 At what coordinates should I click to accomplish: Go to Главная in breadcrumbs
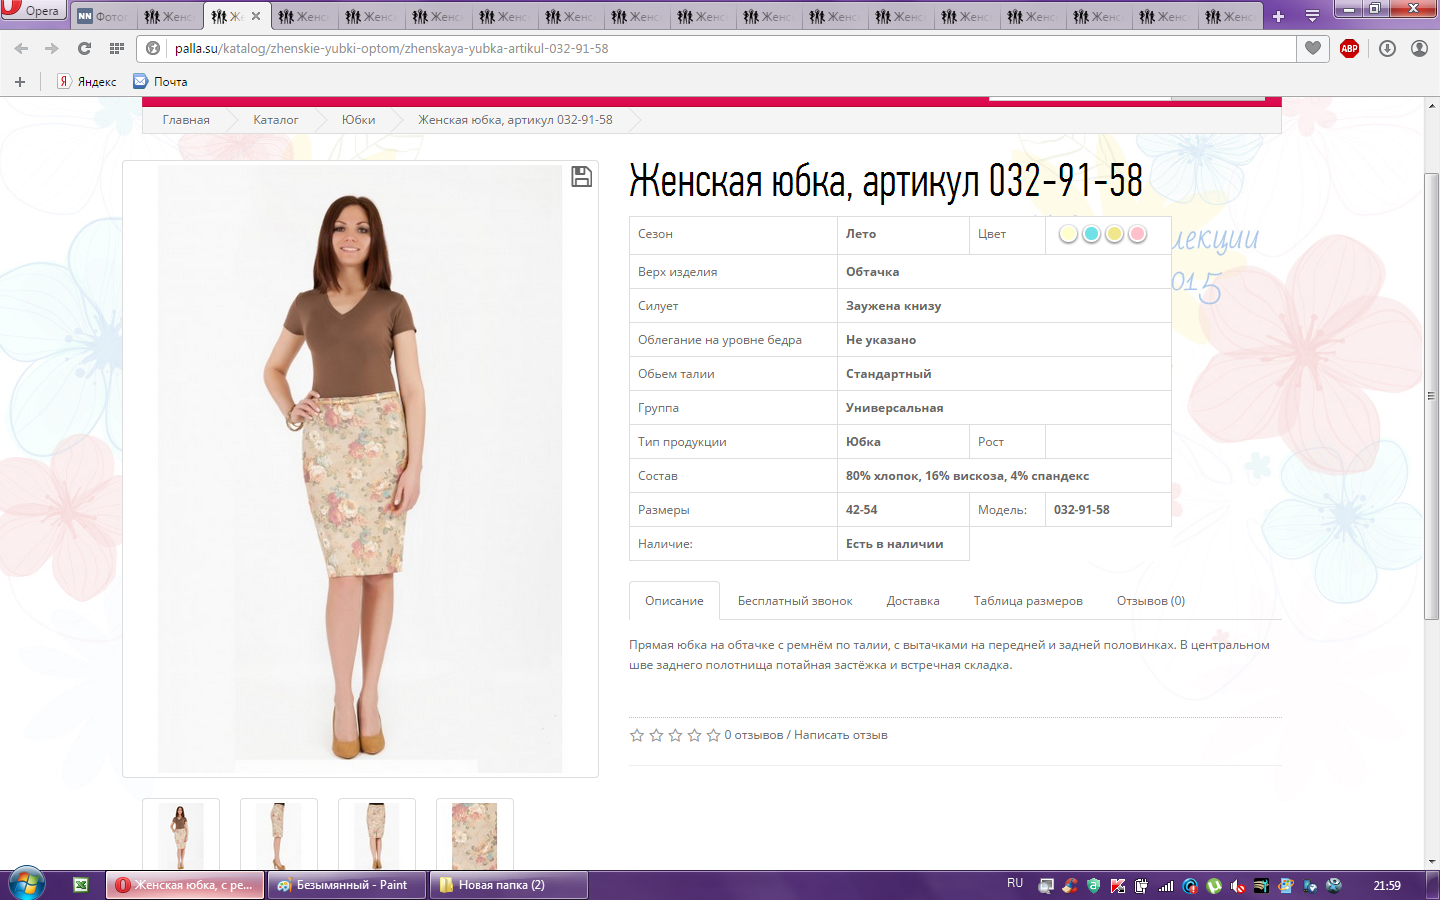[186, 120]
